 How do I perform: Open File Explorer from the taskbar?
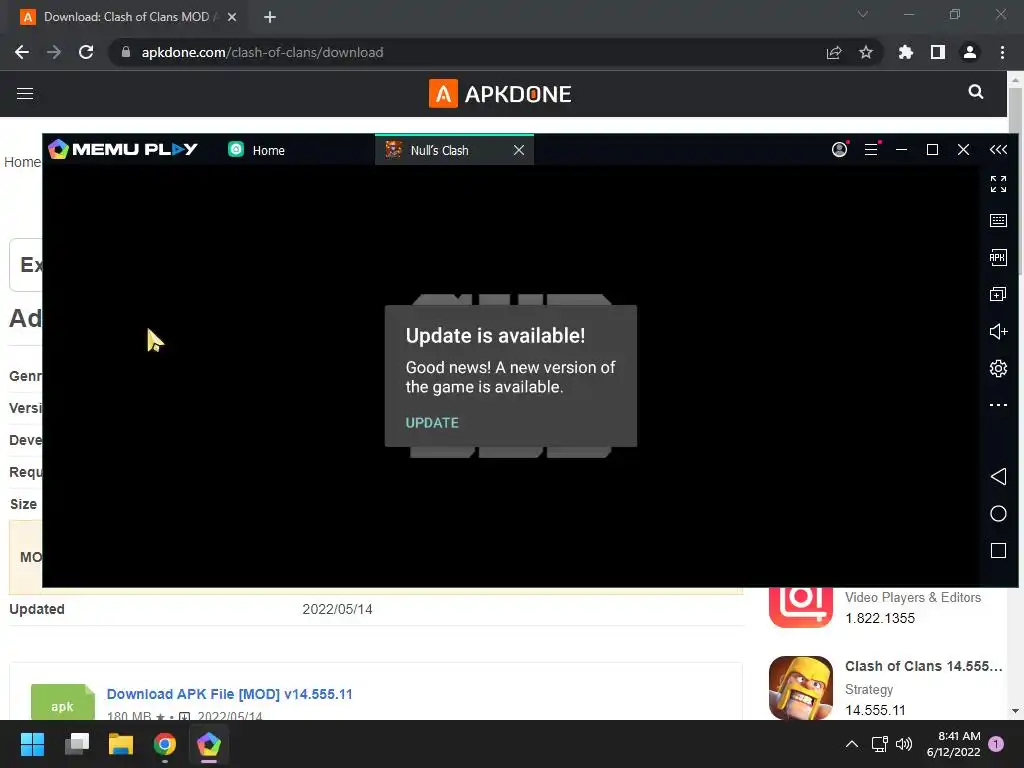(121, 744)
